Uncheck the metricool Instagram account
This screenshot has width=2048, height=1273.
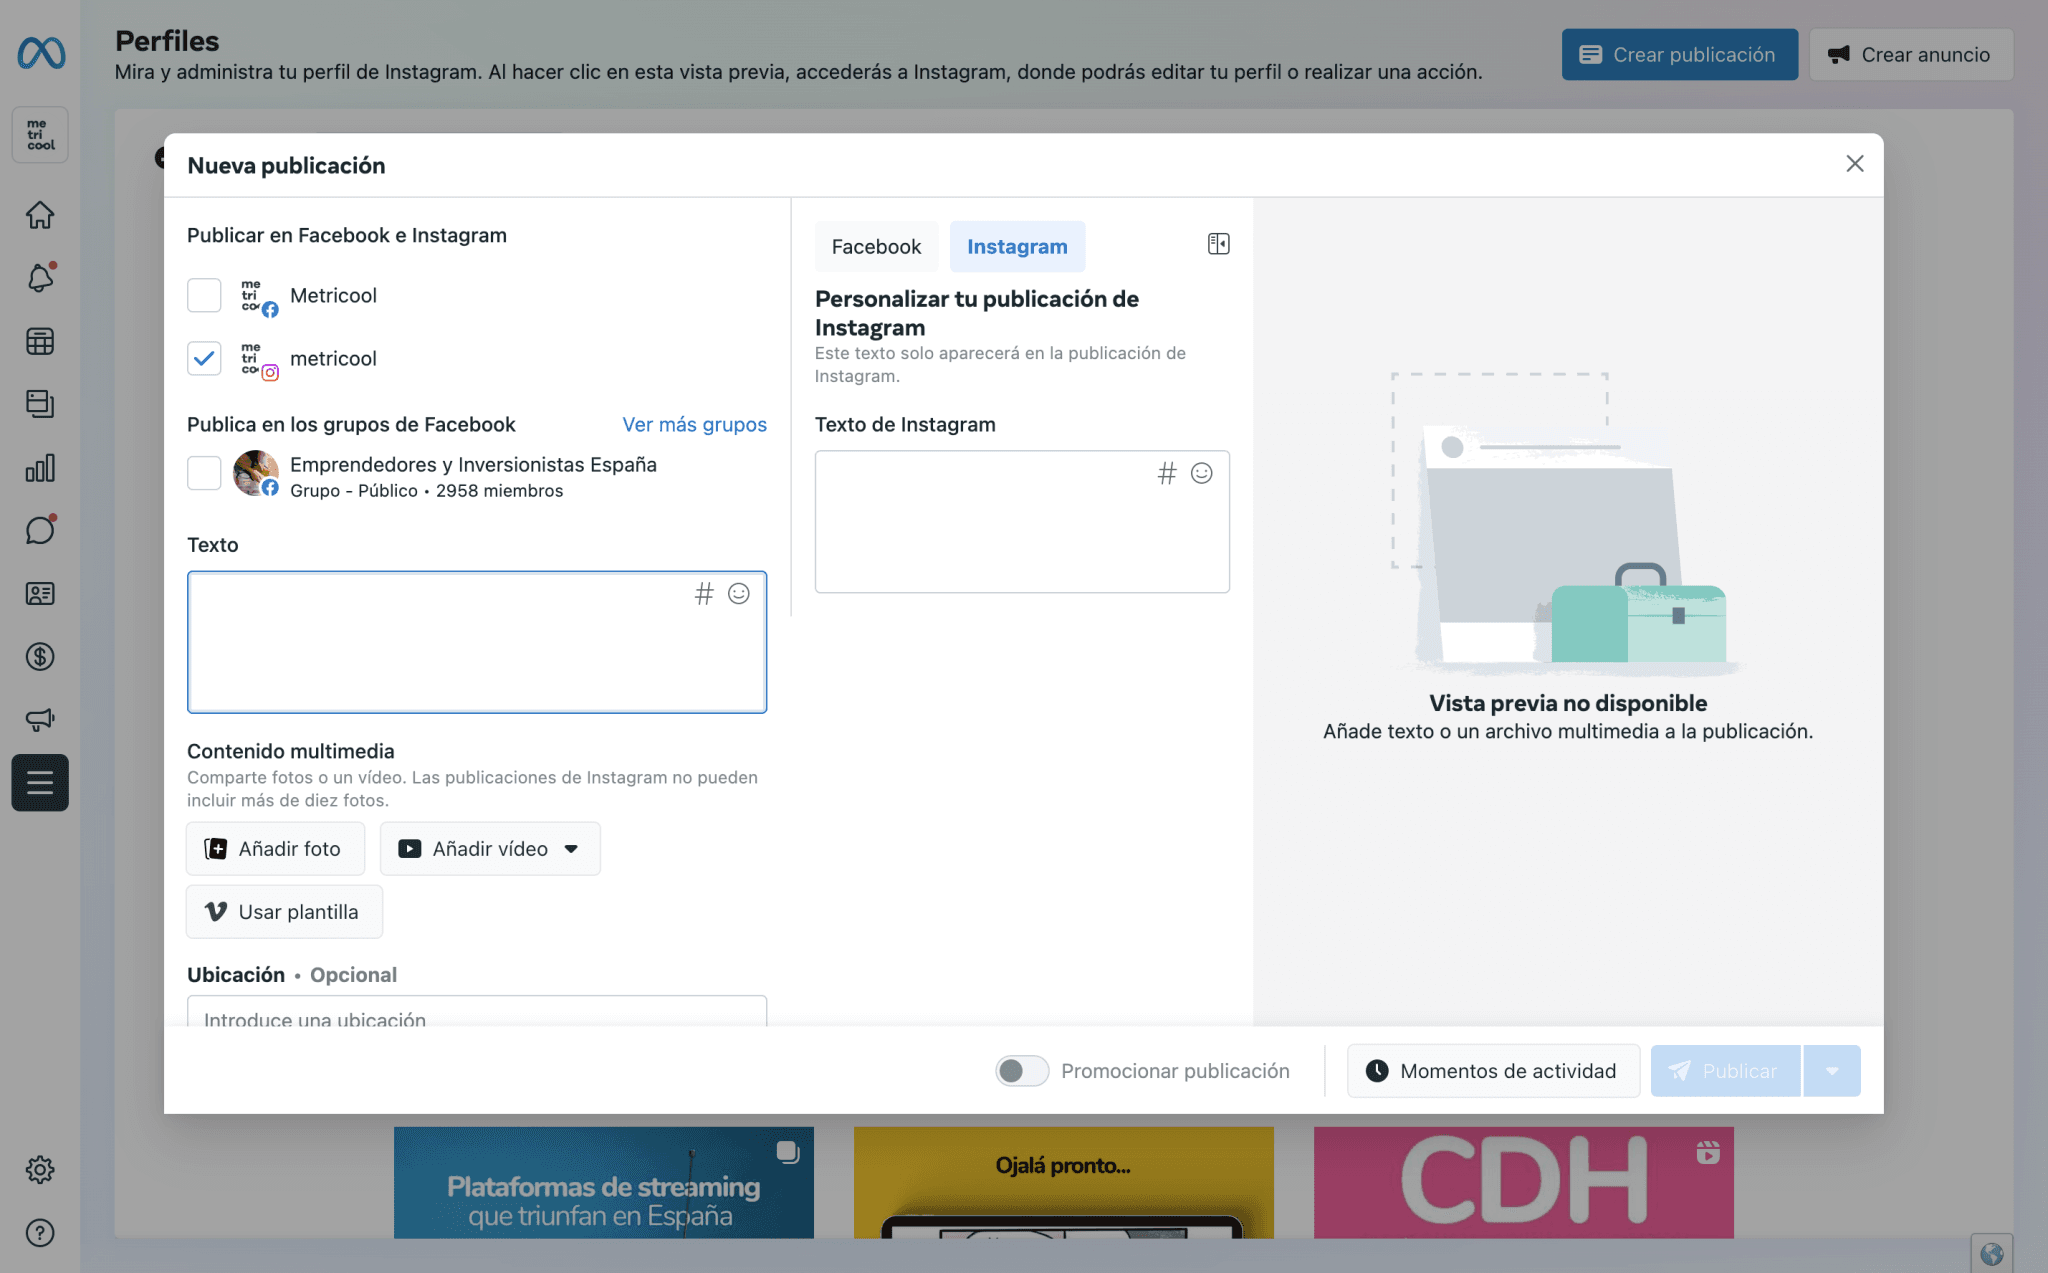pyautogui.click(x=204, y=358)
